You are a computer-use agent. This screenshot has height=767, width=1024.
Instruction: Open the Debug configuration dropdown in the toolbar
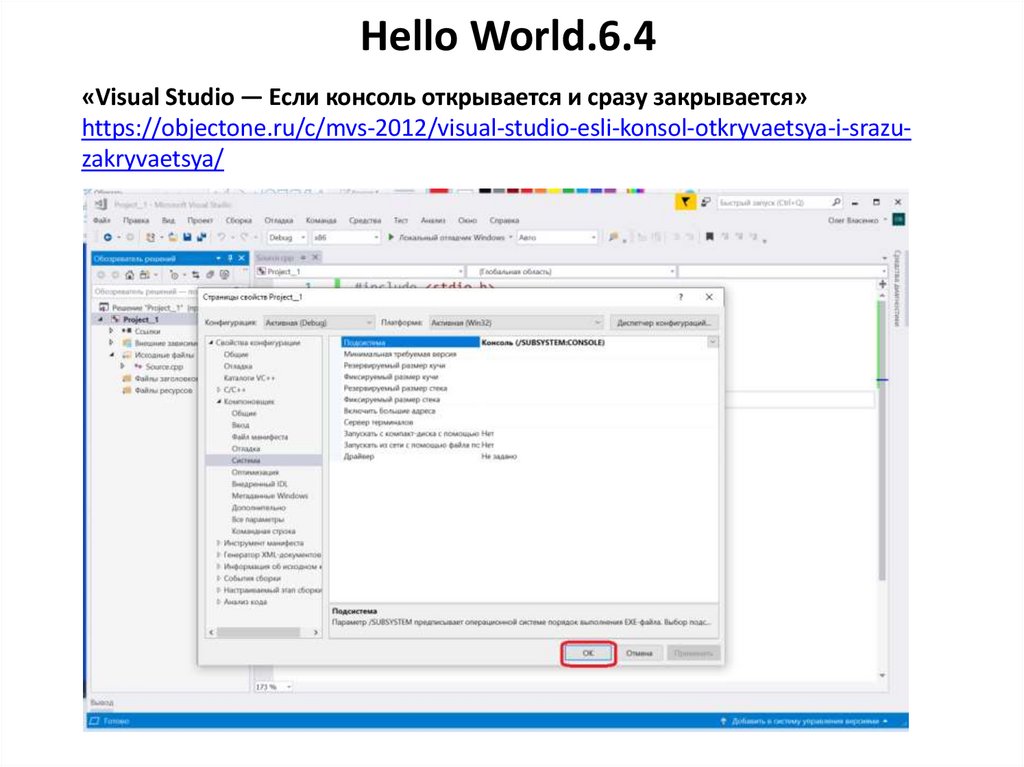287,237
